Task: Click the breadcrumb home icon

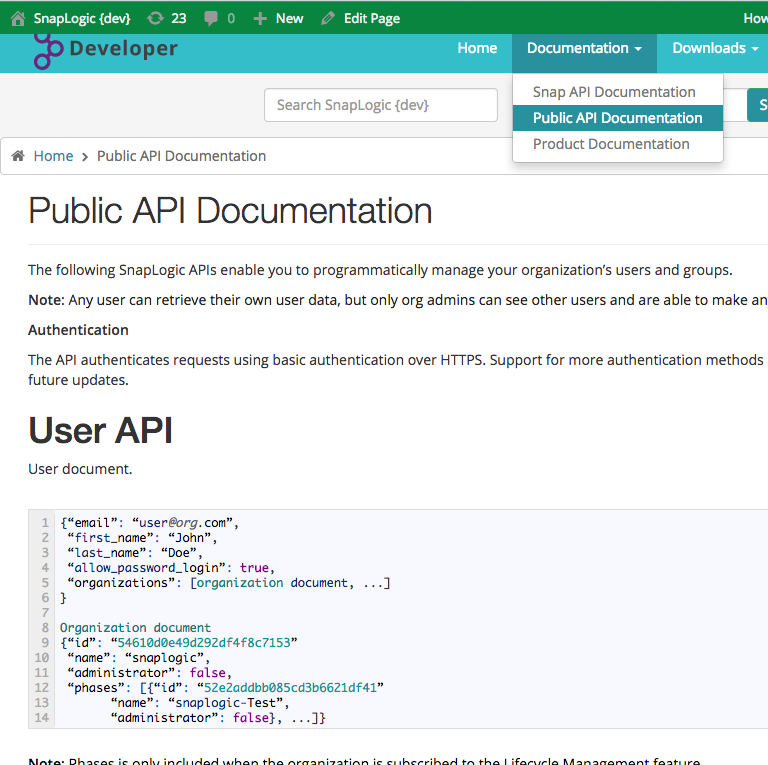Action: (18, 156)
